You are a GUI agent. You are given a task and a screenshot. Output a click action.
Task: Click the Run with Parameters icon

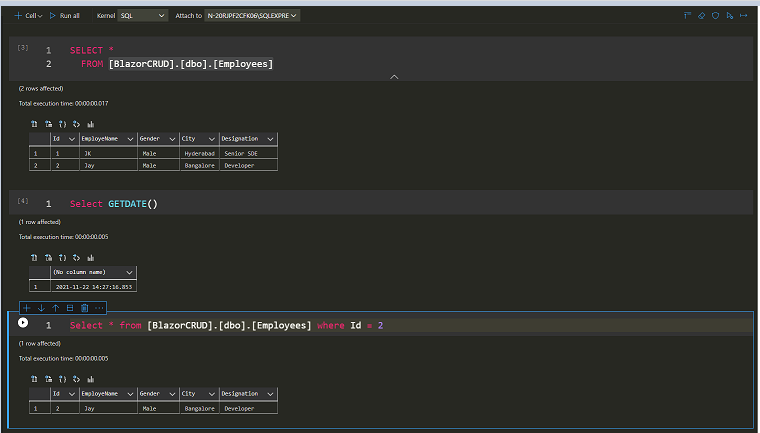[x=729, y=16]
